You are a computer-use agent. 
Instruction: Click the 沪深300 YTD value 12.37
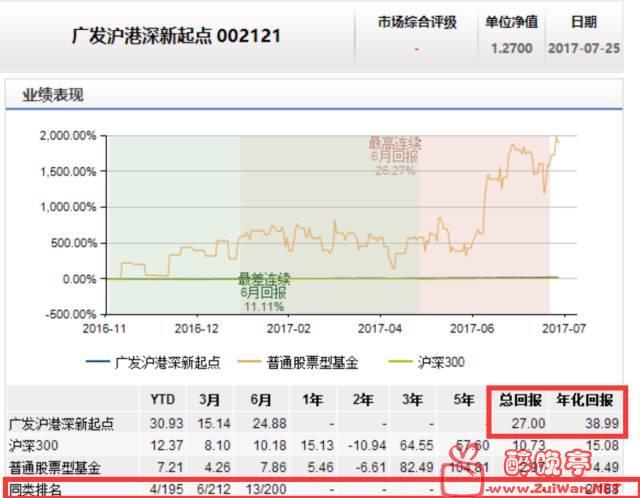(167, 445)
